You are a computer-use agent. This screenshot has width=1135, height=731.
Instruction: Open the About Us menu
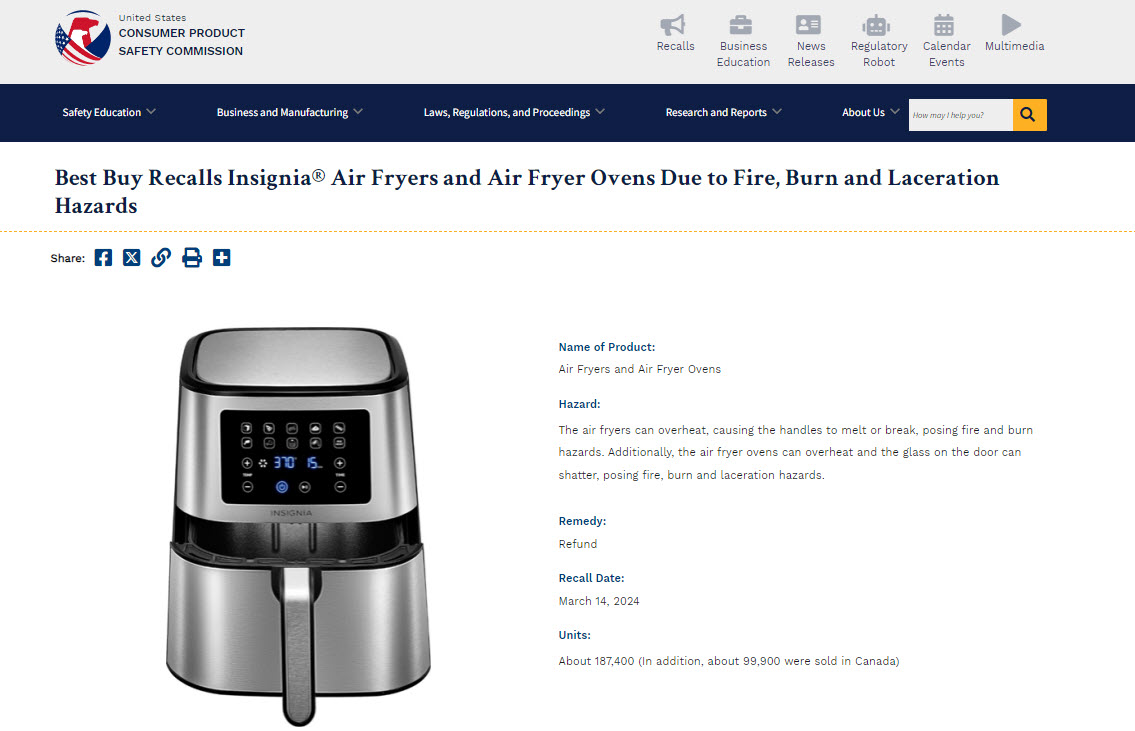[871, 112]
